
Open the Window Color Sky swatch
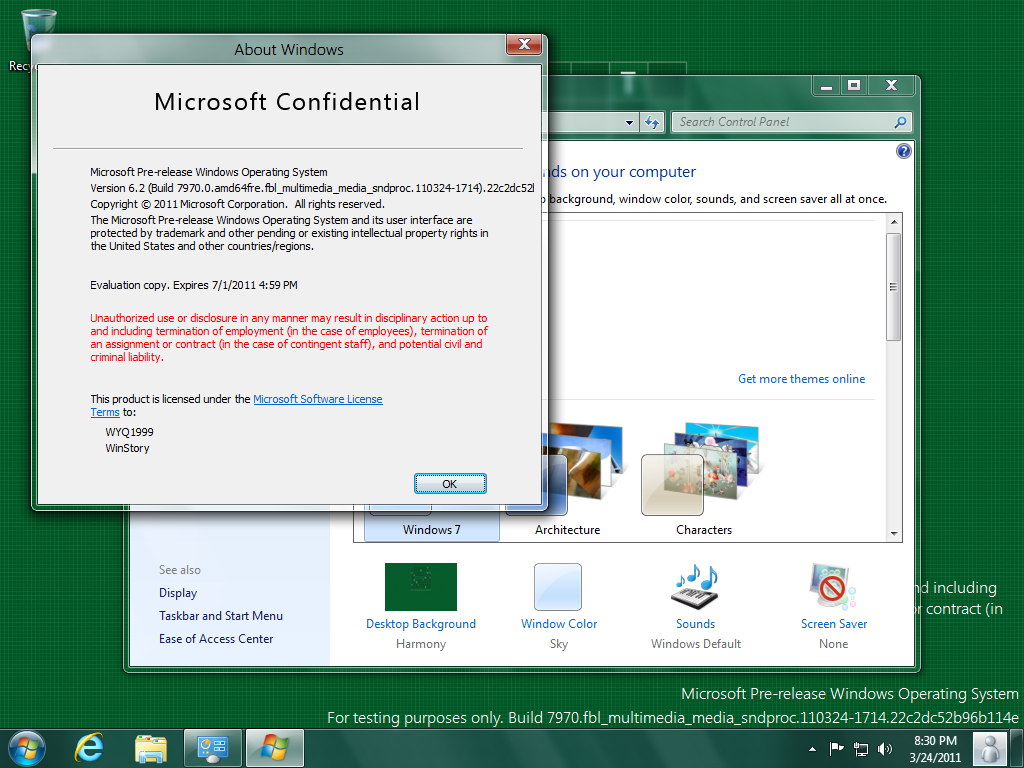pos(558,587)
